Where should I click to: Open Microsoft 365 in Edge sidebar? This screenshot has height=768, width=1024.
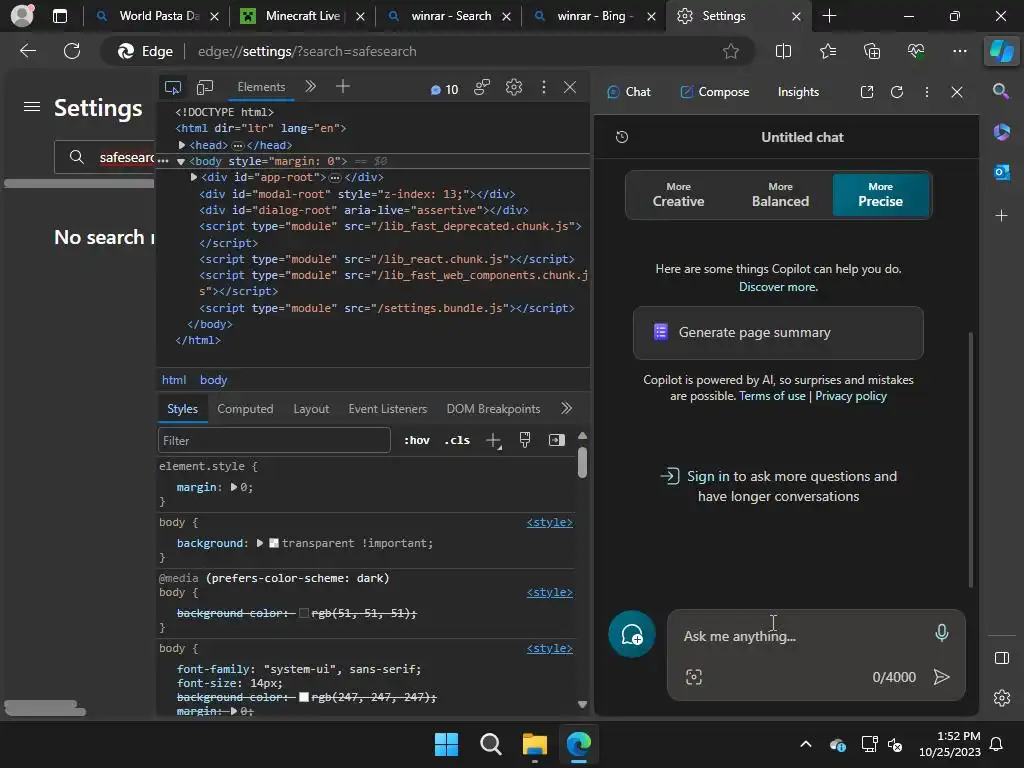tap(1001, 132)
